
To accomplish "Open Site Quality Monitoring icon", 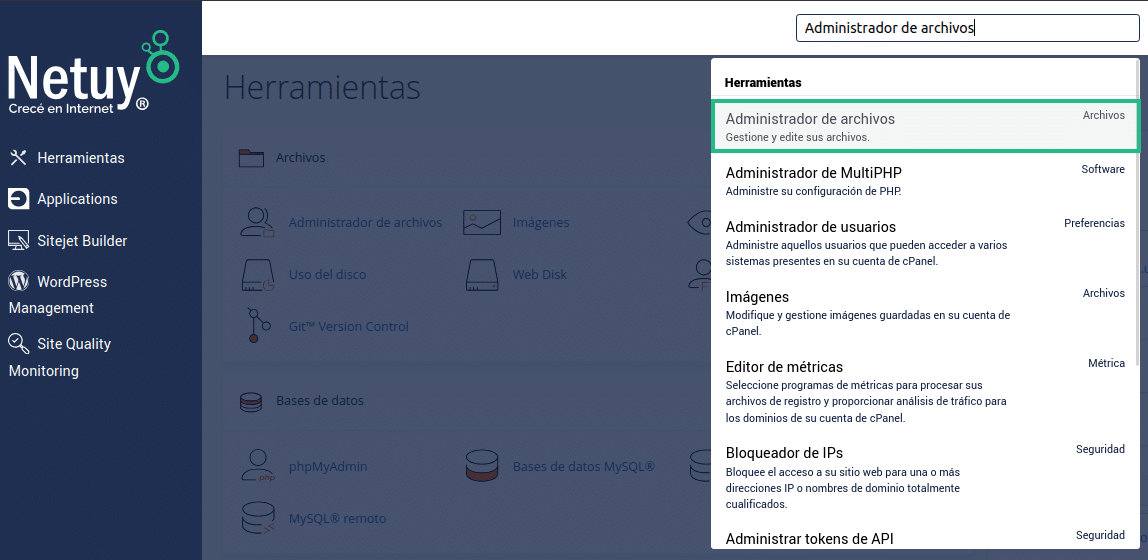I will pos(18,344).
